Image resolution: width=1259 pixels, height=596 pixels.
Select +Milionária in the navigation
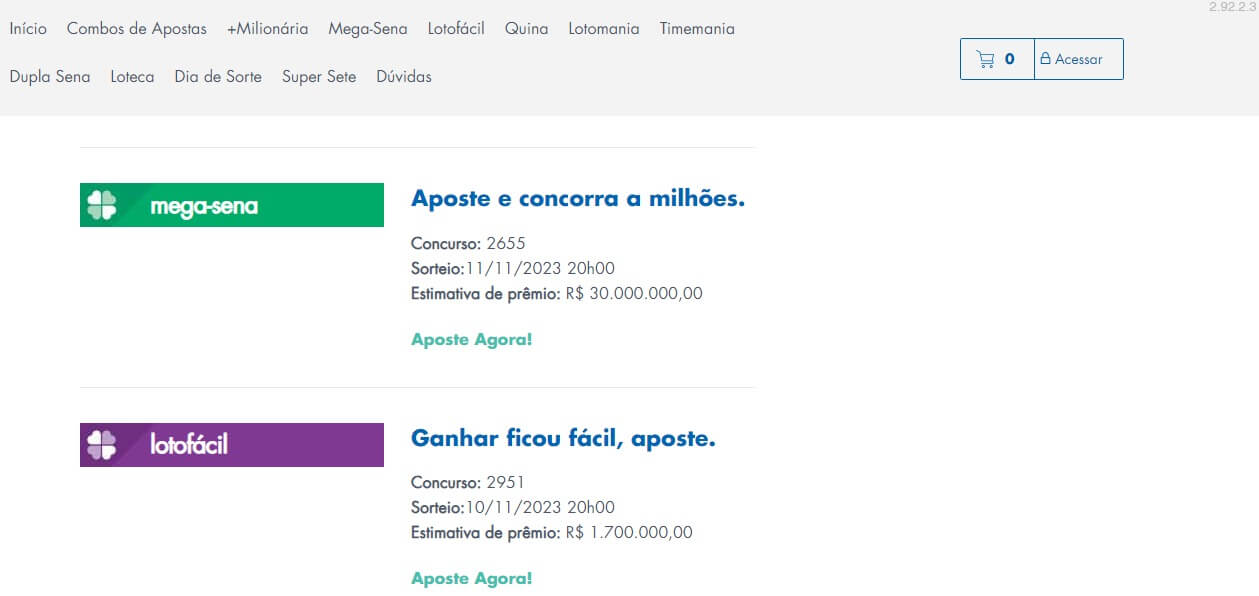[x=267, y=29]
